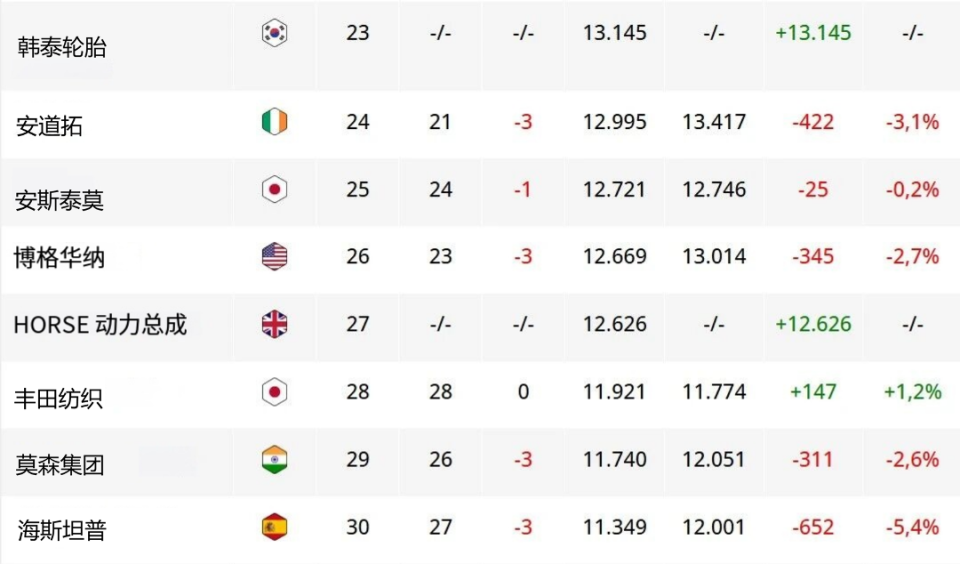Viewport: 960px width, 564px height.
Task: Click the India flag beside 莫森集团
Action: click(x=274, y=459)
